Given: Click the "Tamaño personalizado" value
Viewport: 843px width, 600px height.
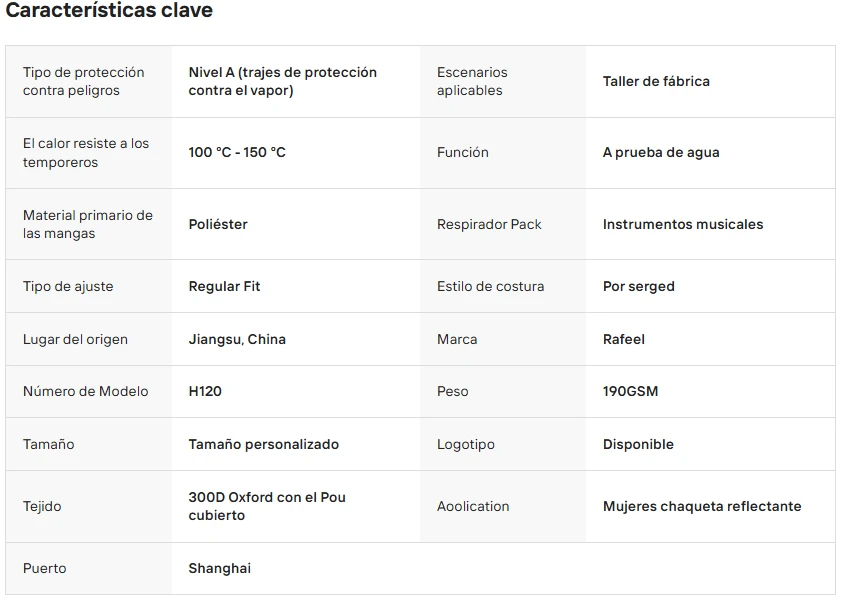Looking at the screenshot, I should click(264, 444).
